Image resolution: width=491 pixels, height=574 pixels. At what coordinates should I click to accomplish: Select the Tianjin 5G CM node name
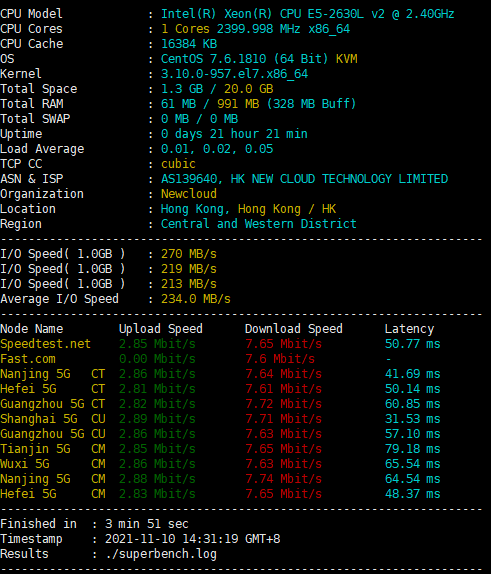click(53, 449)
